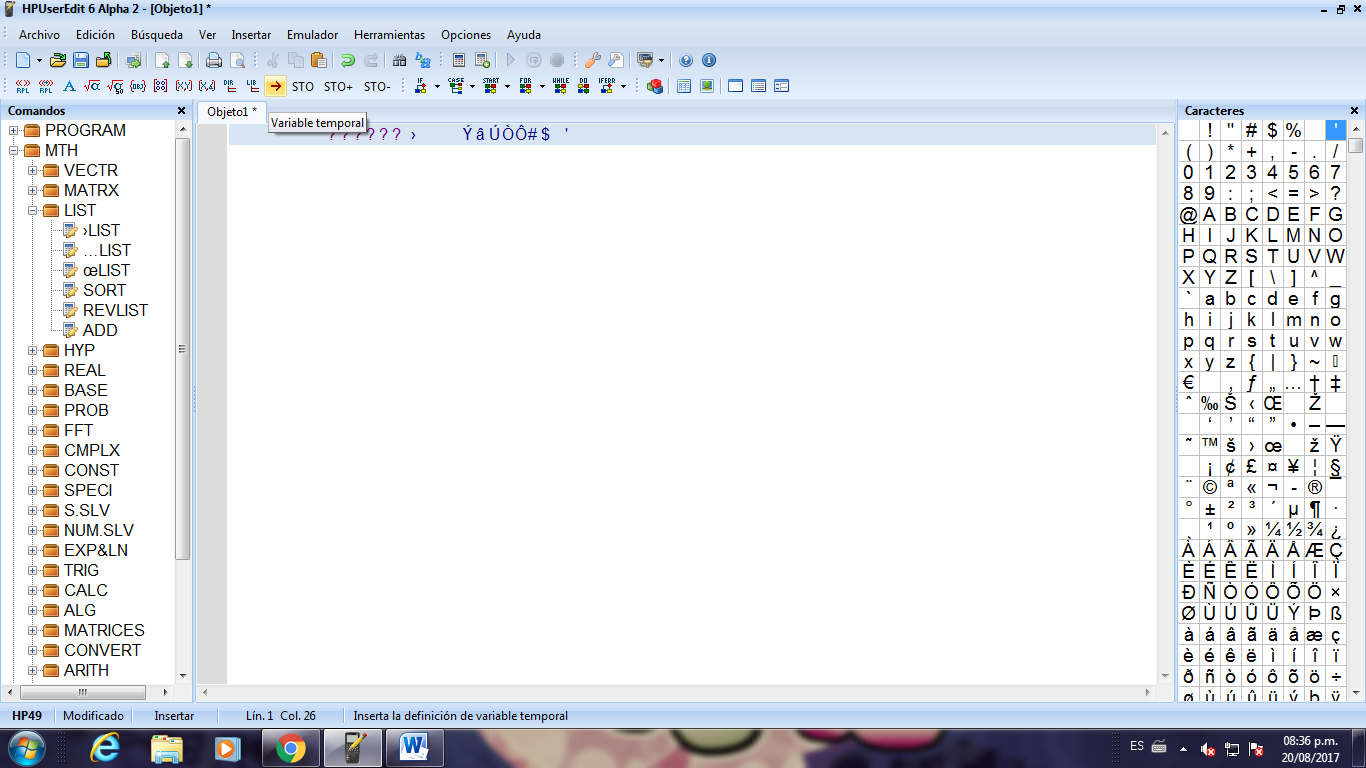This screenshot has width=1366, height=768.
Task: Close the Caracteres panel
Action: coord(1355,111)
